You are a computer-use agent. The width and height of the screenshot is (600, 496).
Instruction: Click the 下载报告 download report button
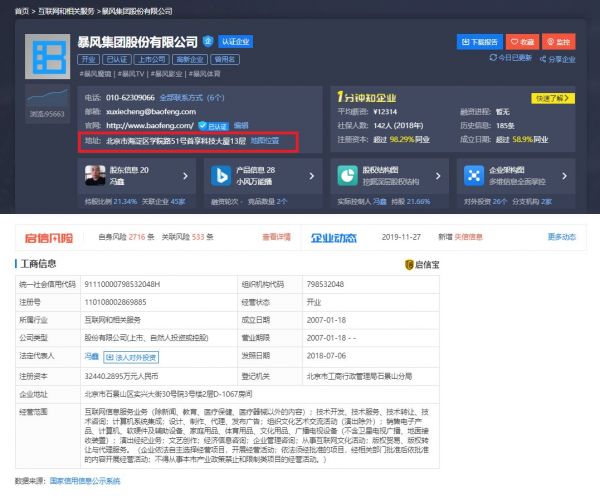(x=479, y=41)
